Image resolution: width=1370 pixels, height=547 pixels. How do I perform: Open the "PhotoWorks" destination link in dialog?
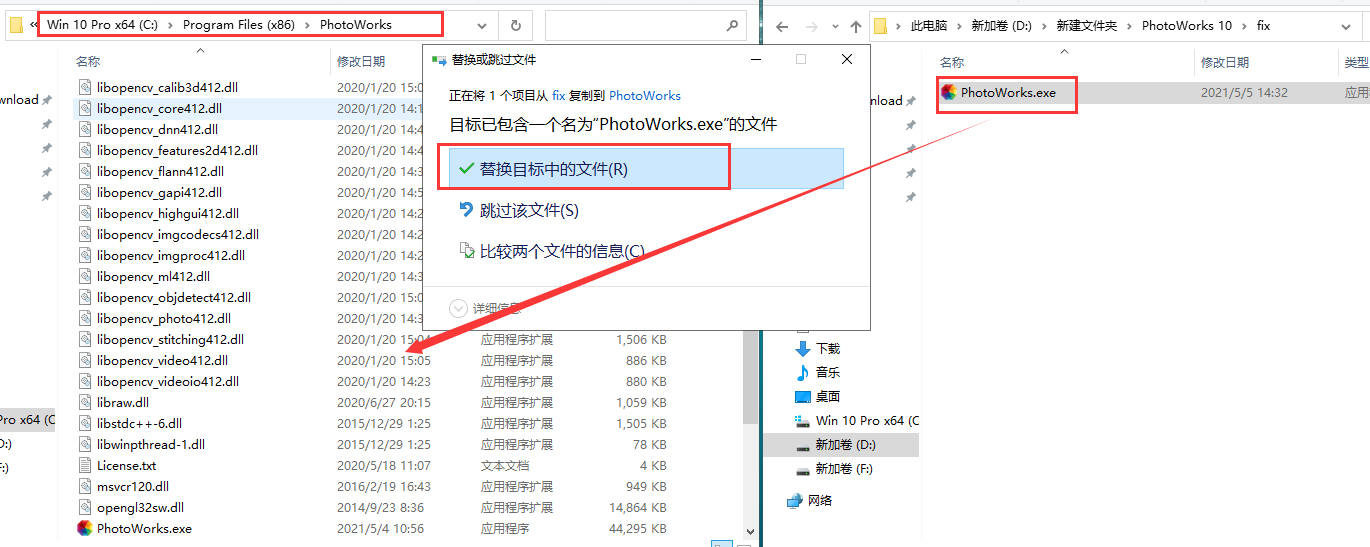[x=645, y=96]
